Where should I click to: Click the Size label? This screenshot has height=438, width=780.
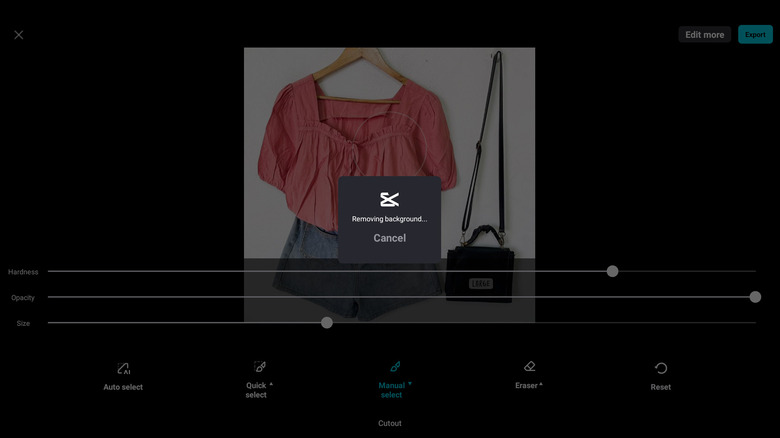point(23,324)
